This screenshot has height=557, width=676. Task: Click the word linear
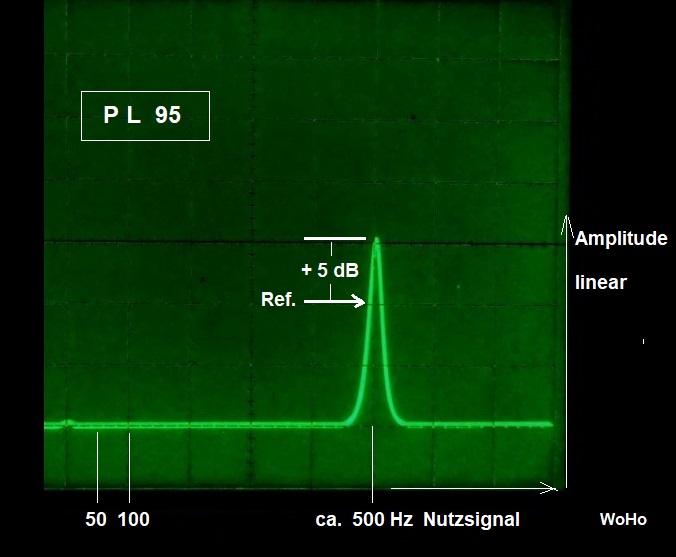[601, 283]
